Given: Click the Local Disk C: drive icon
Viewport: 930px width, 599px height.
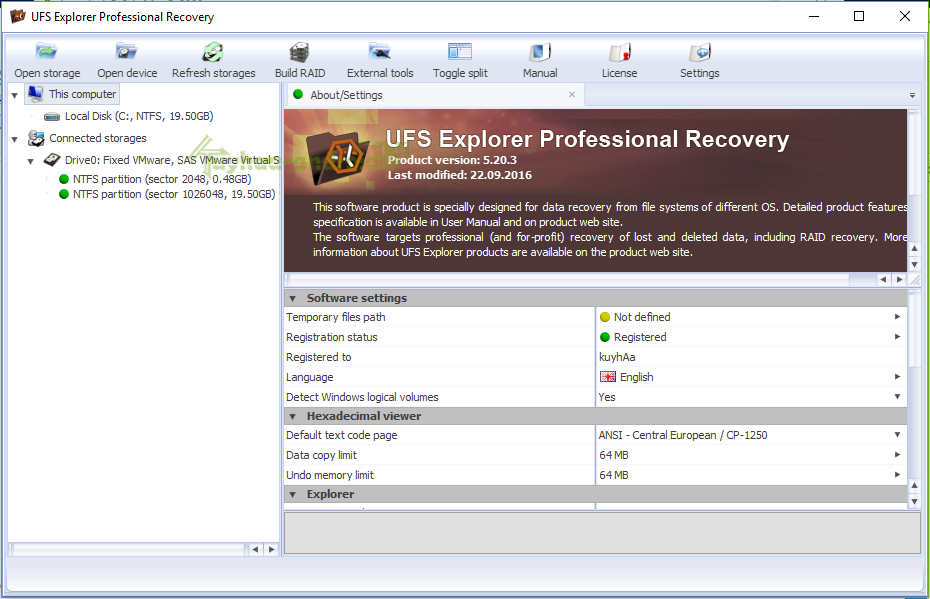Looking at the screenshot, I should (52, 116).
